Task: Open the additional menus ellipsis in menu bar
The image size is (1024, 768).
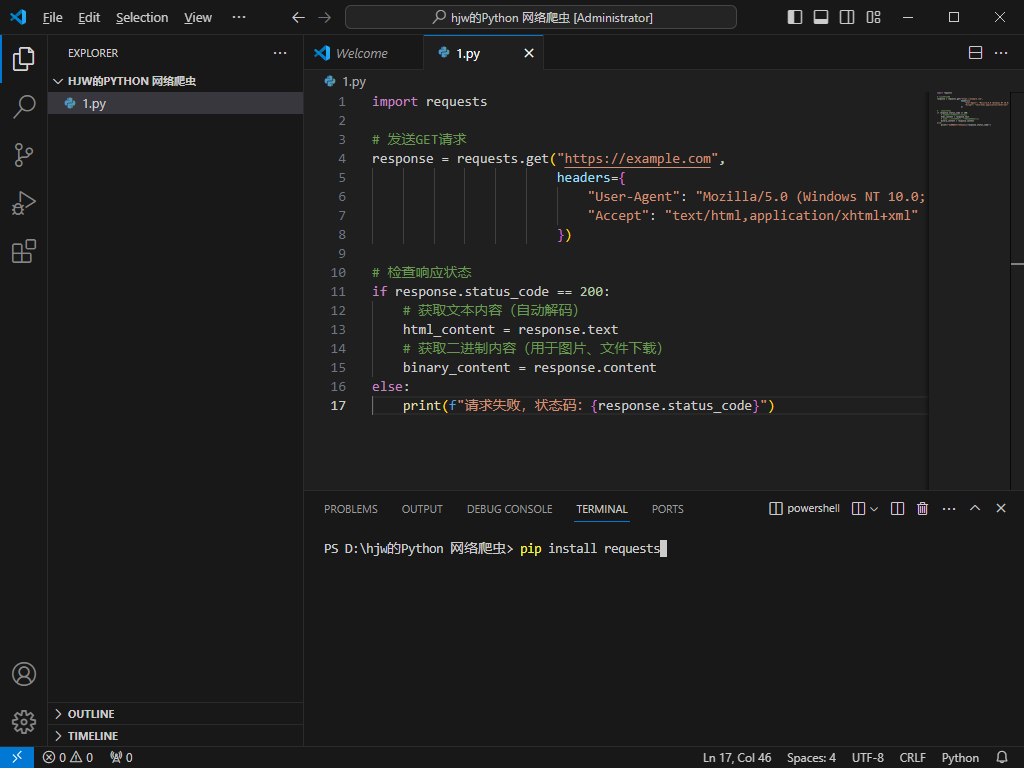Action: 239,18
